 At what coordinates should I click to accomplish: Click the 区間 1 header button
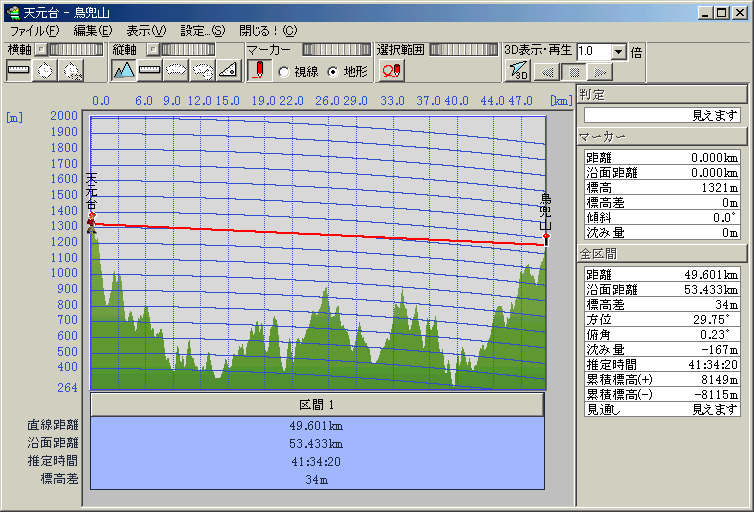(317, 405)
